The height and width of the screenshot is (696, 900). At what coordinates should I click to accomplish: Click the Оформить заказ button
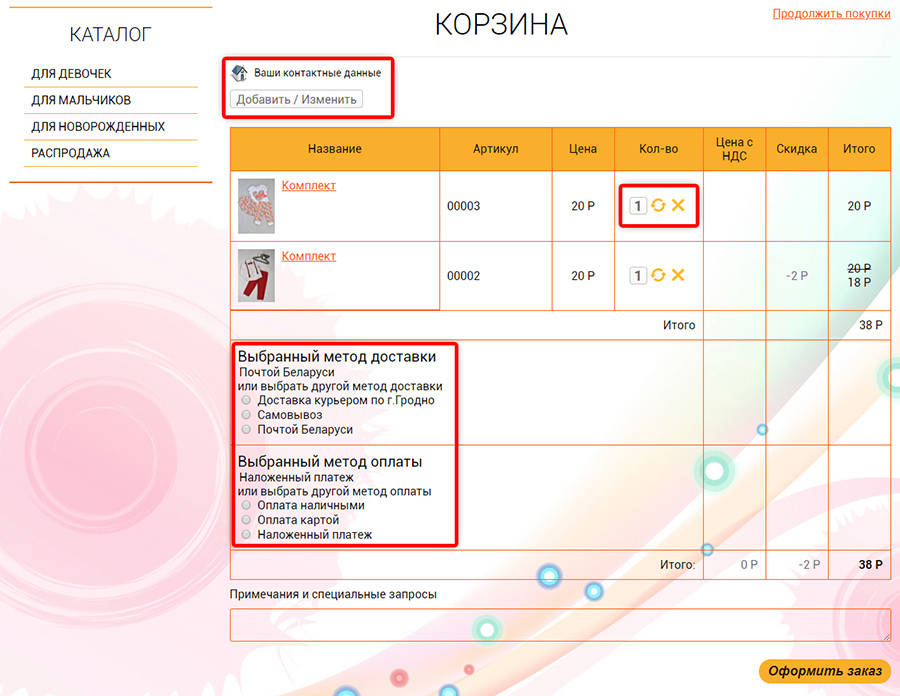click(825, 671)
